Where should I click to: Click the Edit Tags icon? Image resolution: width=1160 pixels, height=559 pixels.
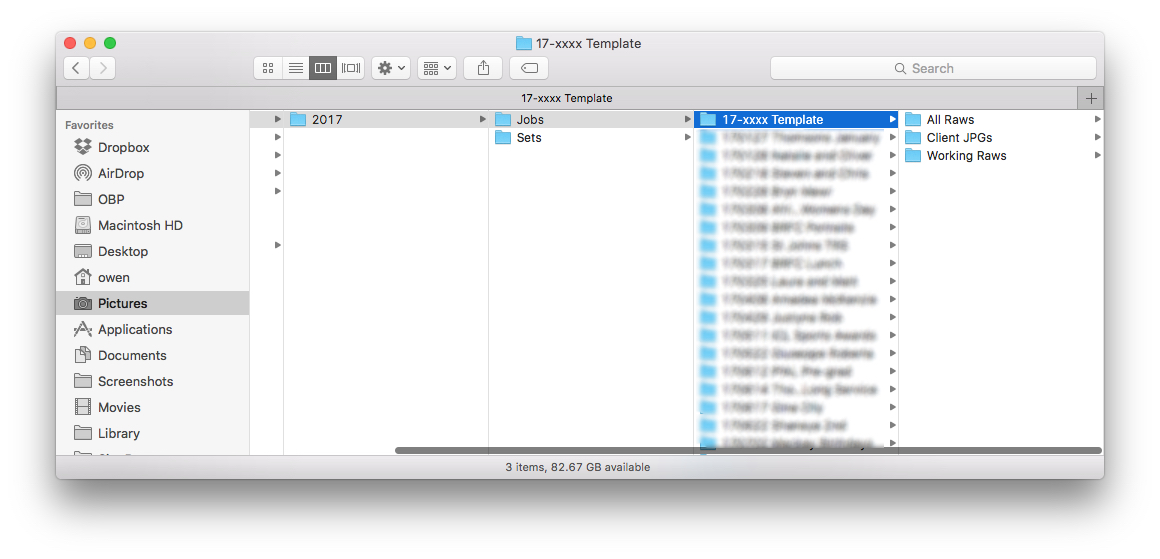529,68
